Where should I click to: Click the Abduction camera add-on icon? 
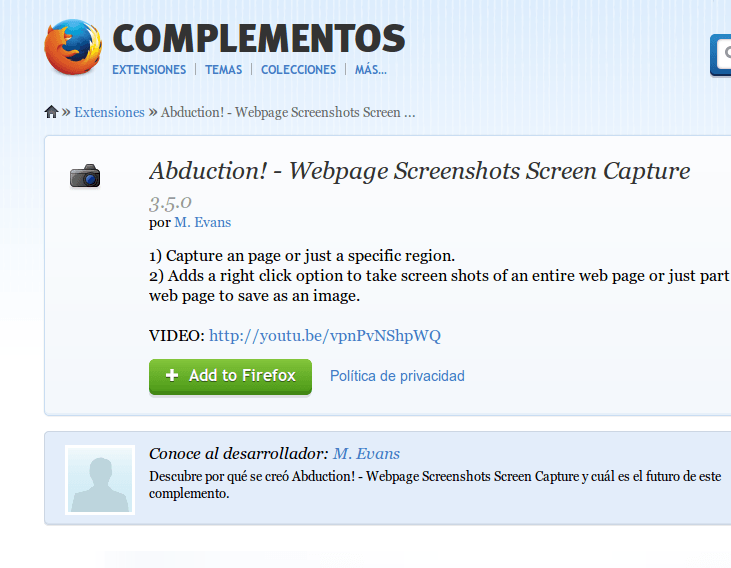(85, 176)
